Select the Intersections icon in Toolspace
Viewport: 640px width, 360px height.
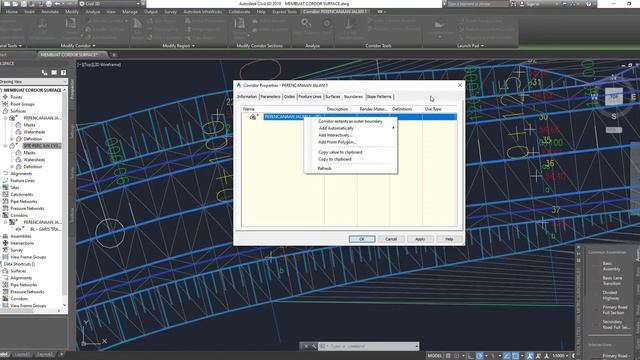coord(5,243)
